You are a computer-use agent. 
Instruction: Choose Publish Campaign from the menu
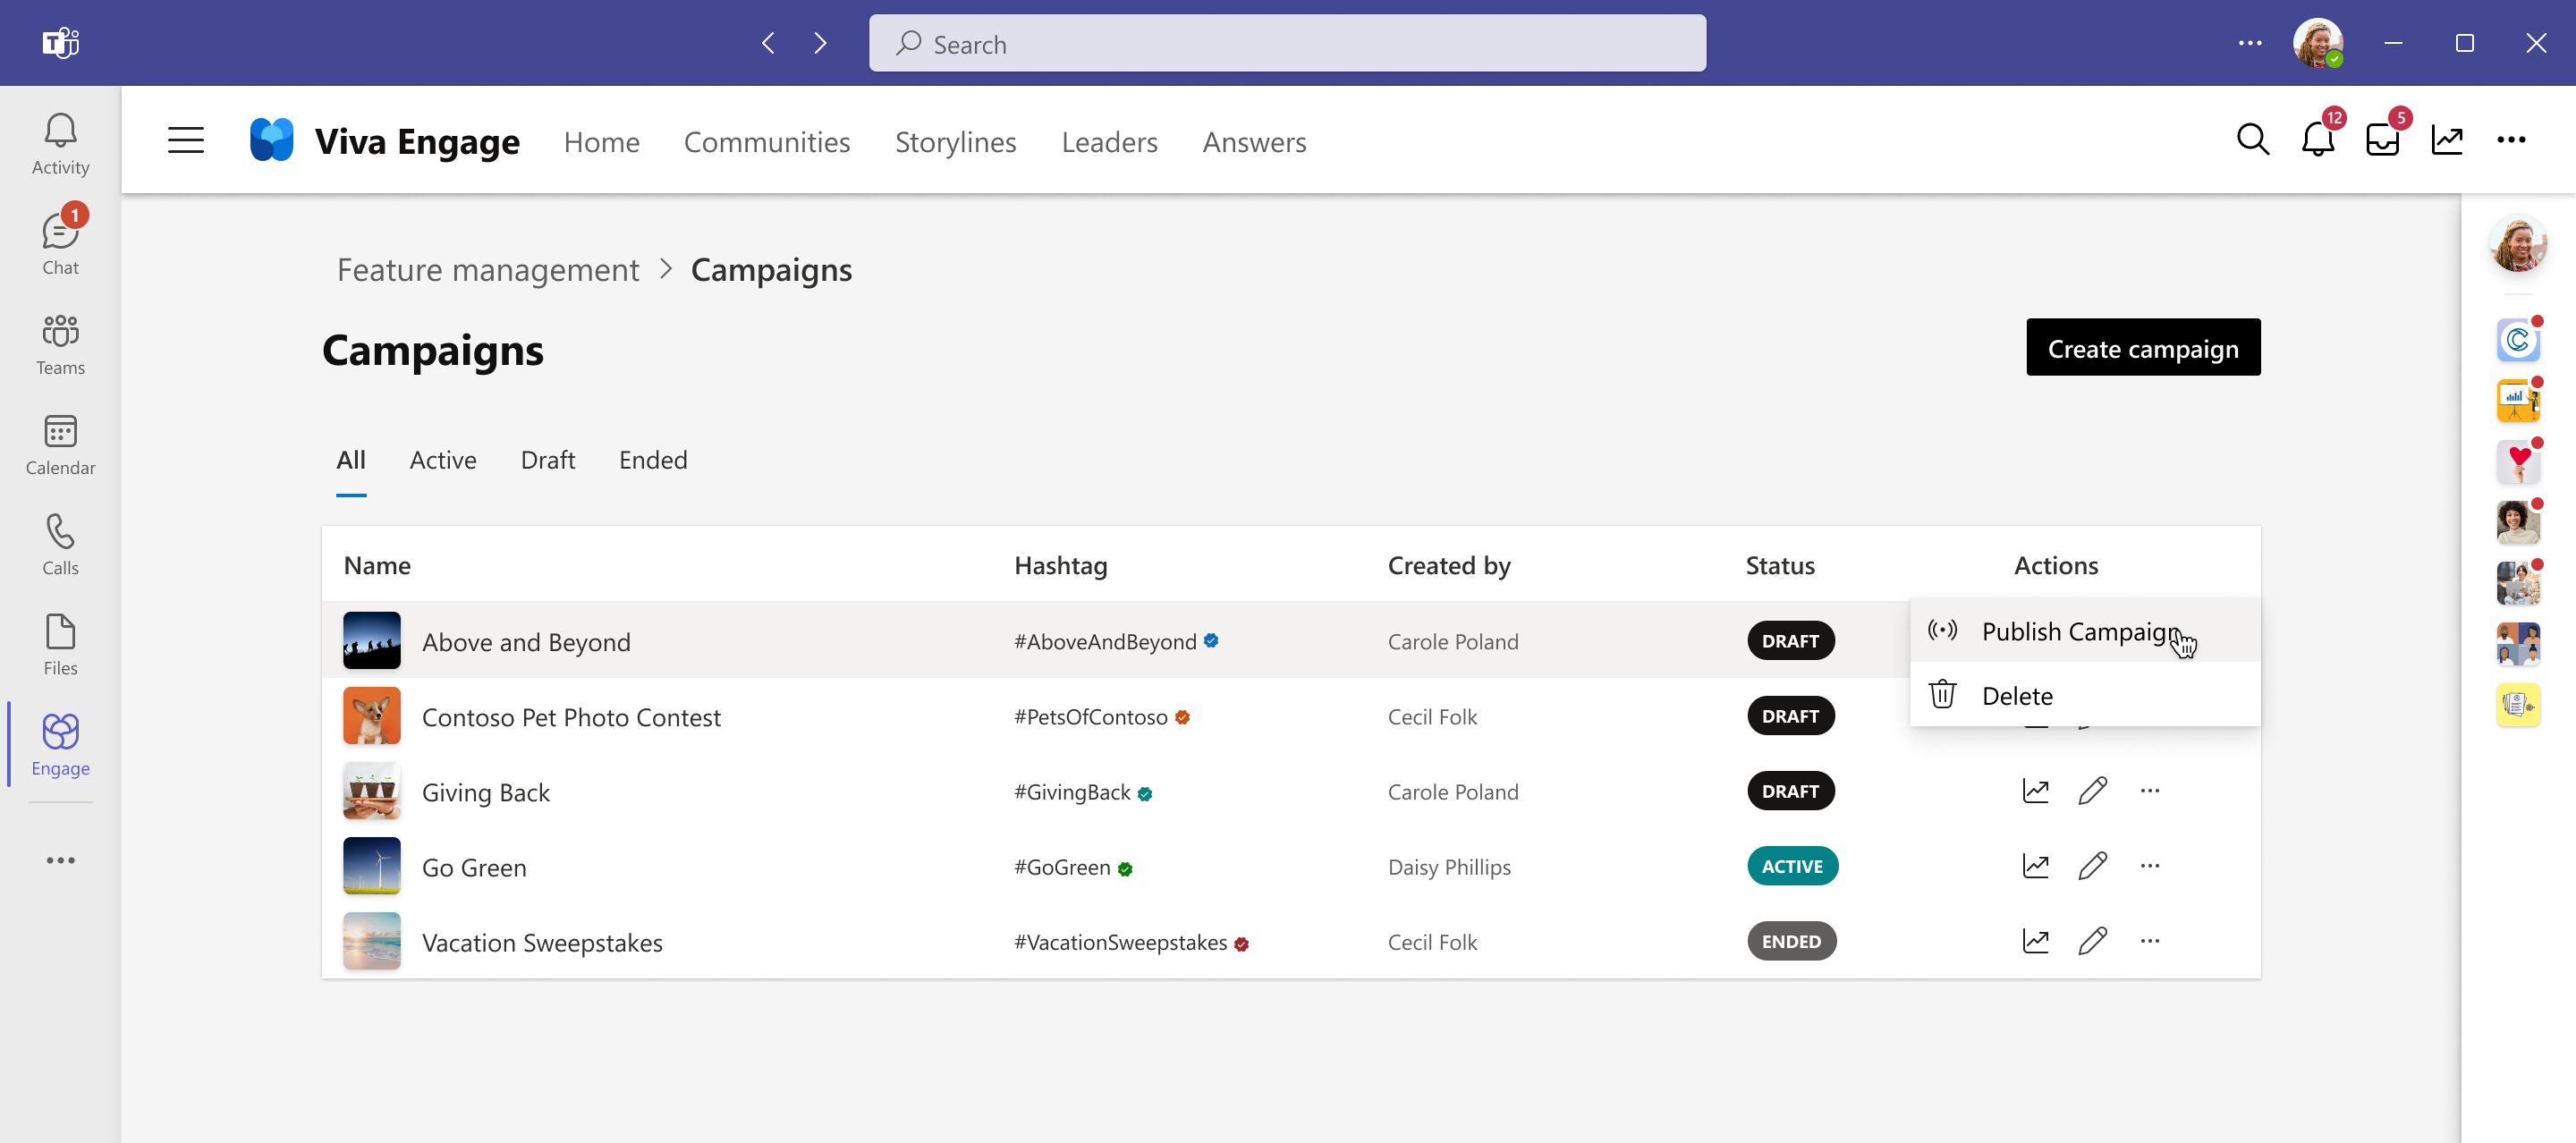tap(2085, 632)
